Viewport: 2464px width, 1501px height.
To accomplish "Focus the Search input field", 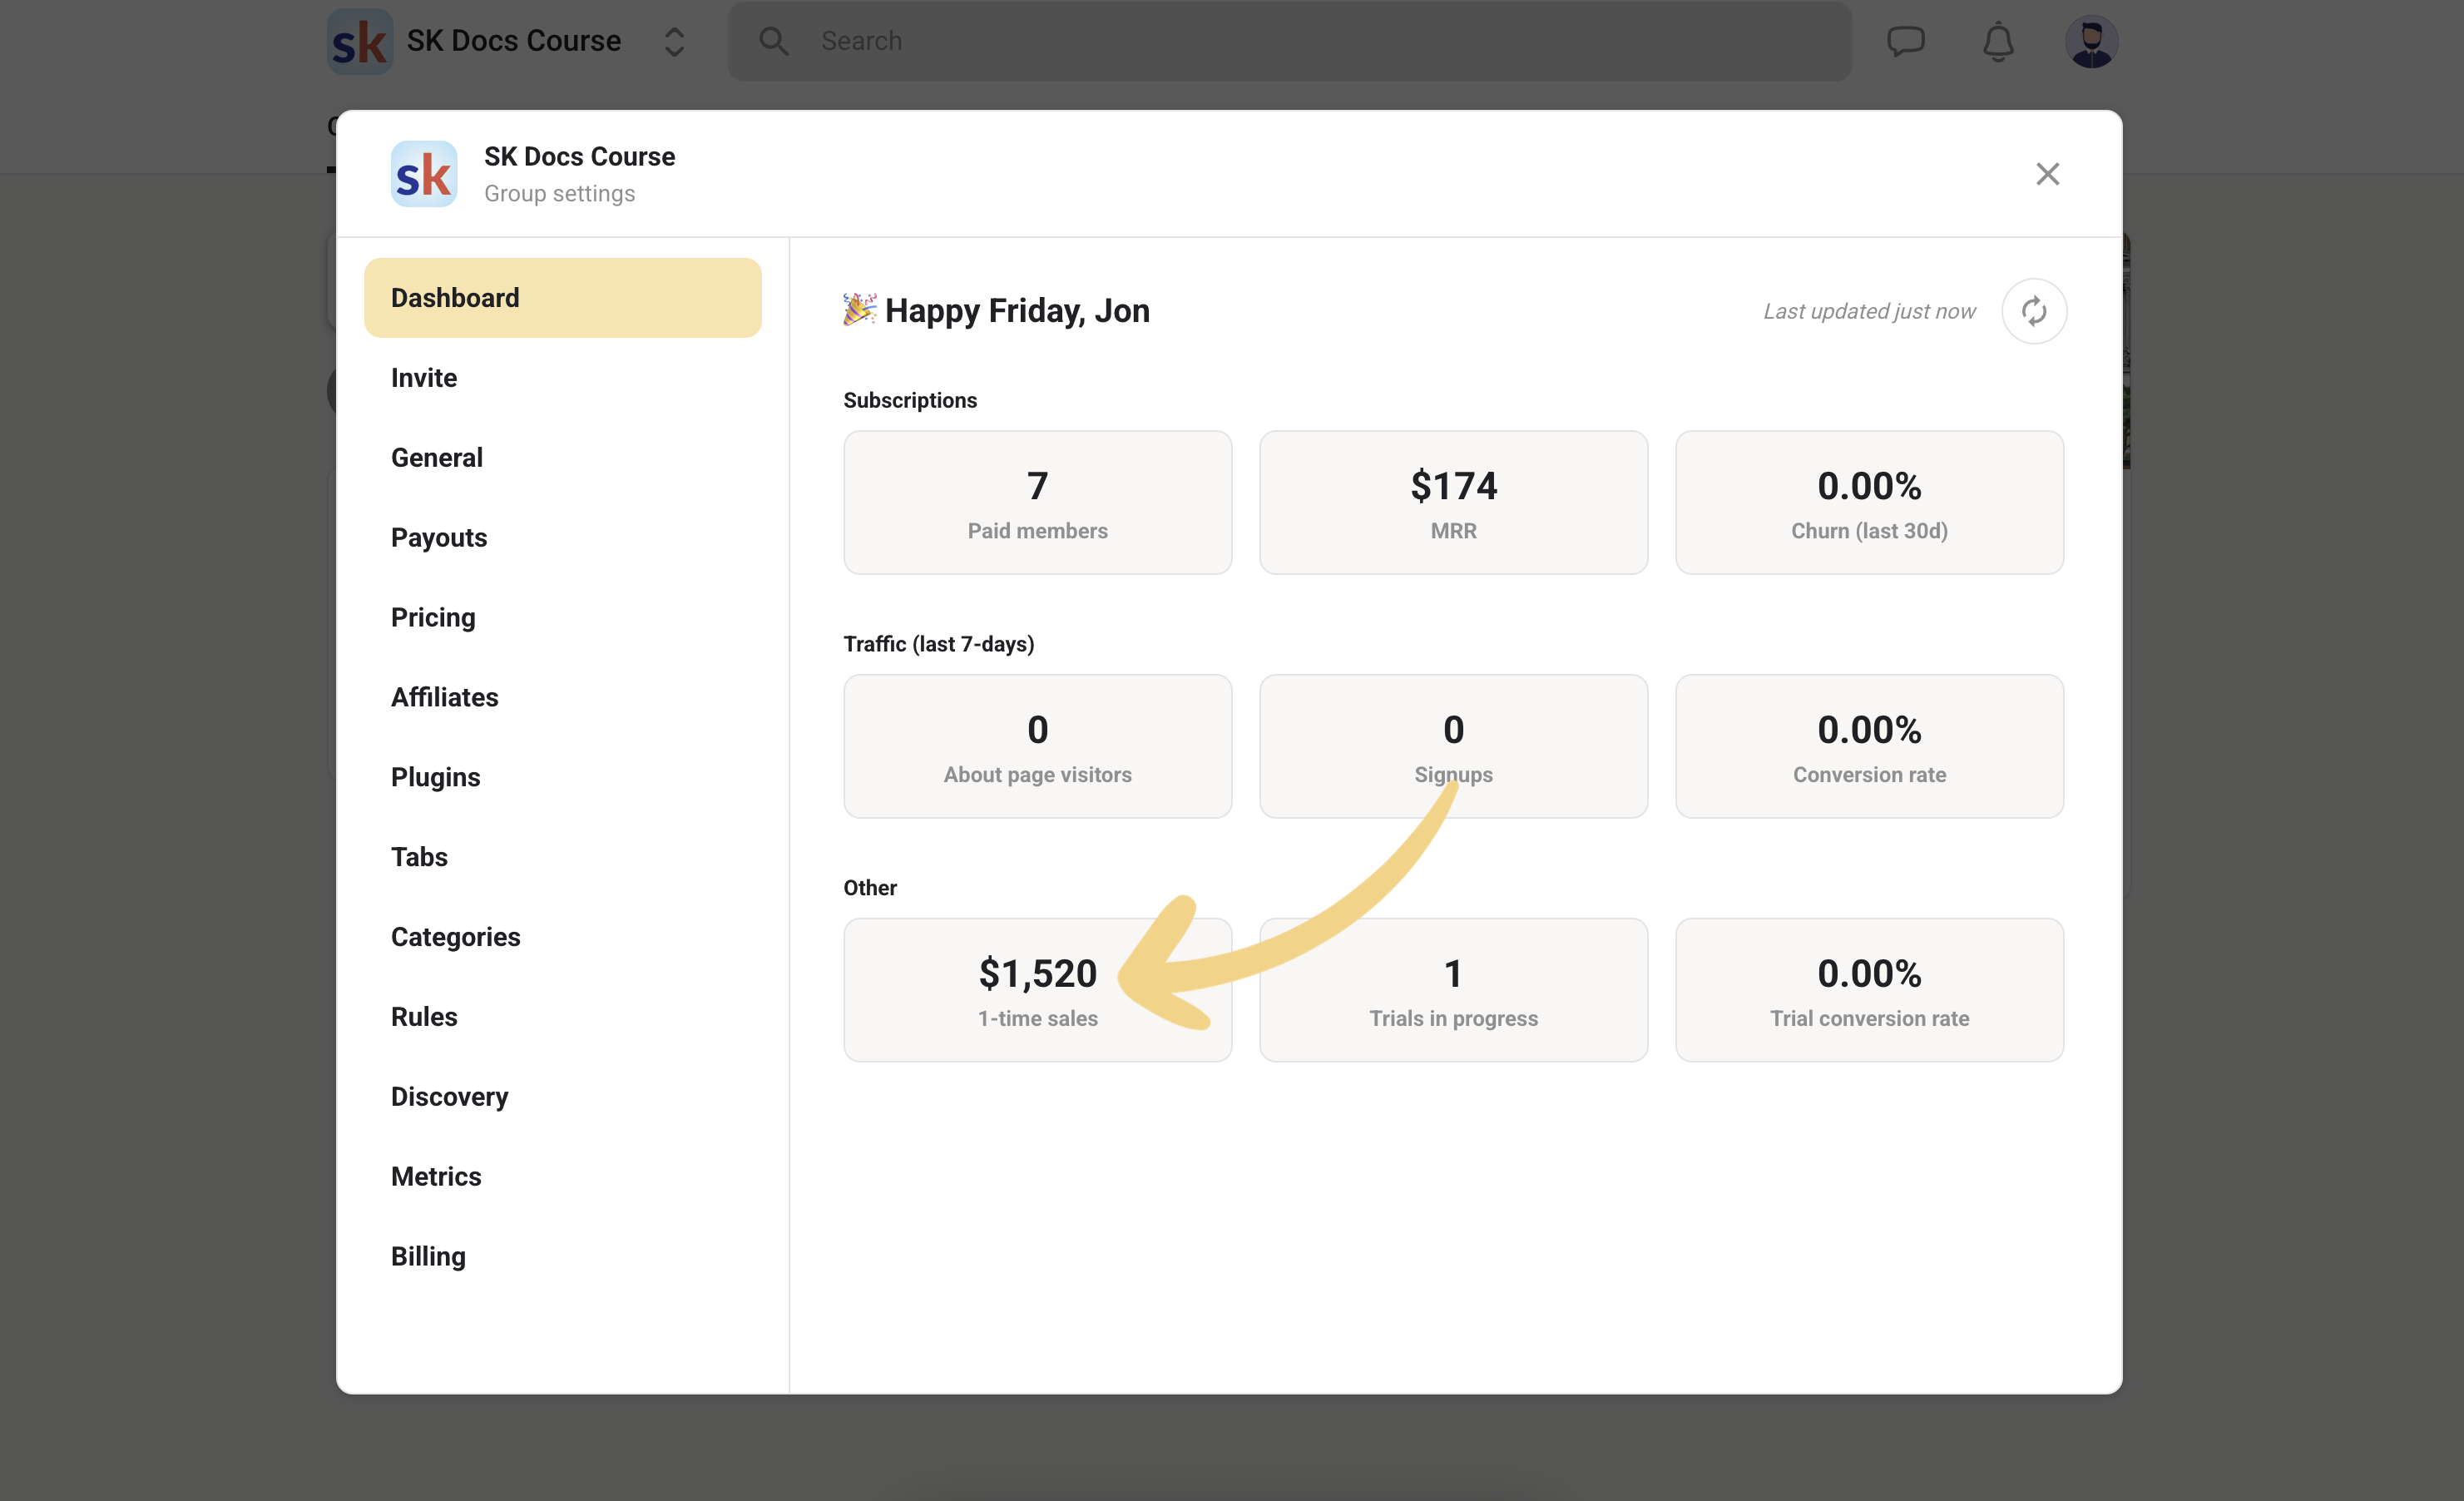I will [1289, 41].
